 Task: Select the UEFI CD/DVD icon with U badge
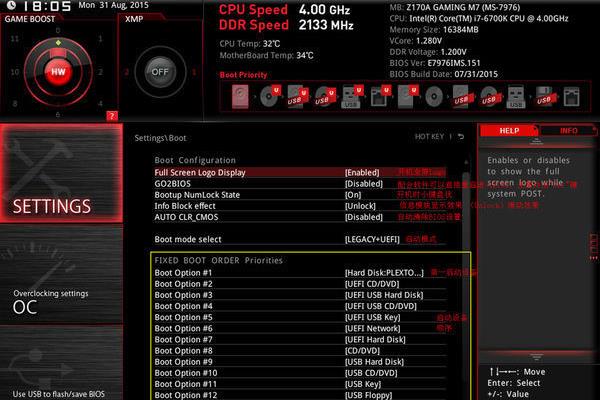pyautogui.click(x=270, y=96)
